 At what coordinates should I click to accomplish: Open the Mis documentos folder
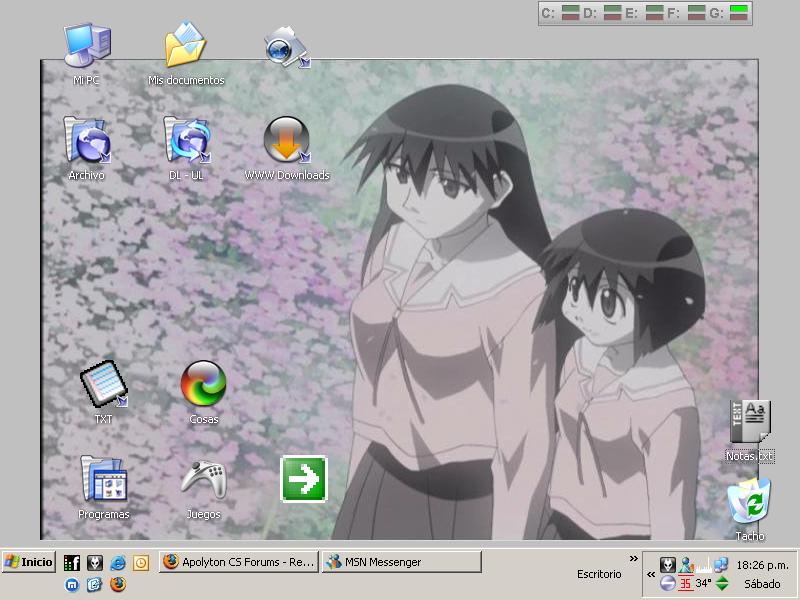186,47
